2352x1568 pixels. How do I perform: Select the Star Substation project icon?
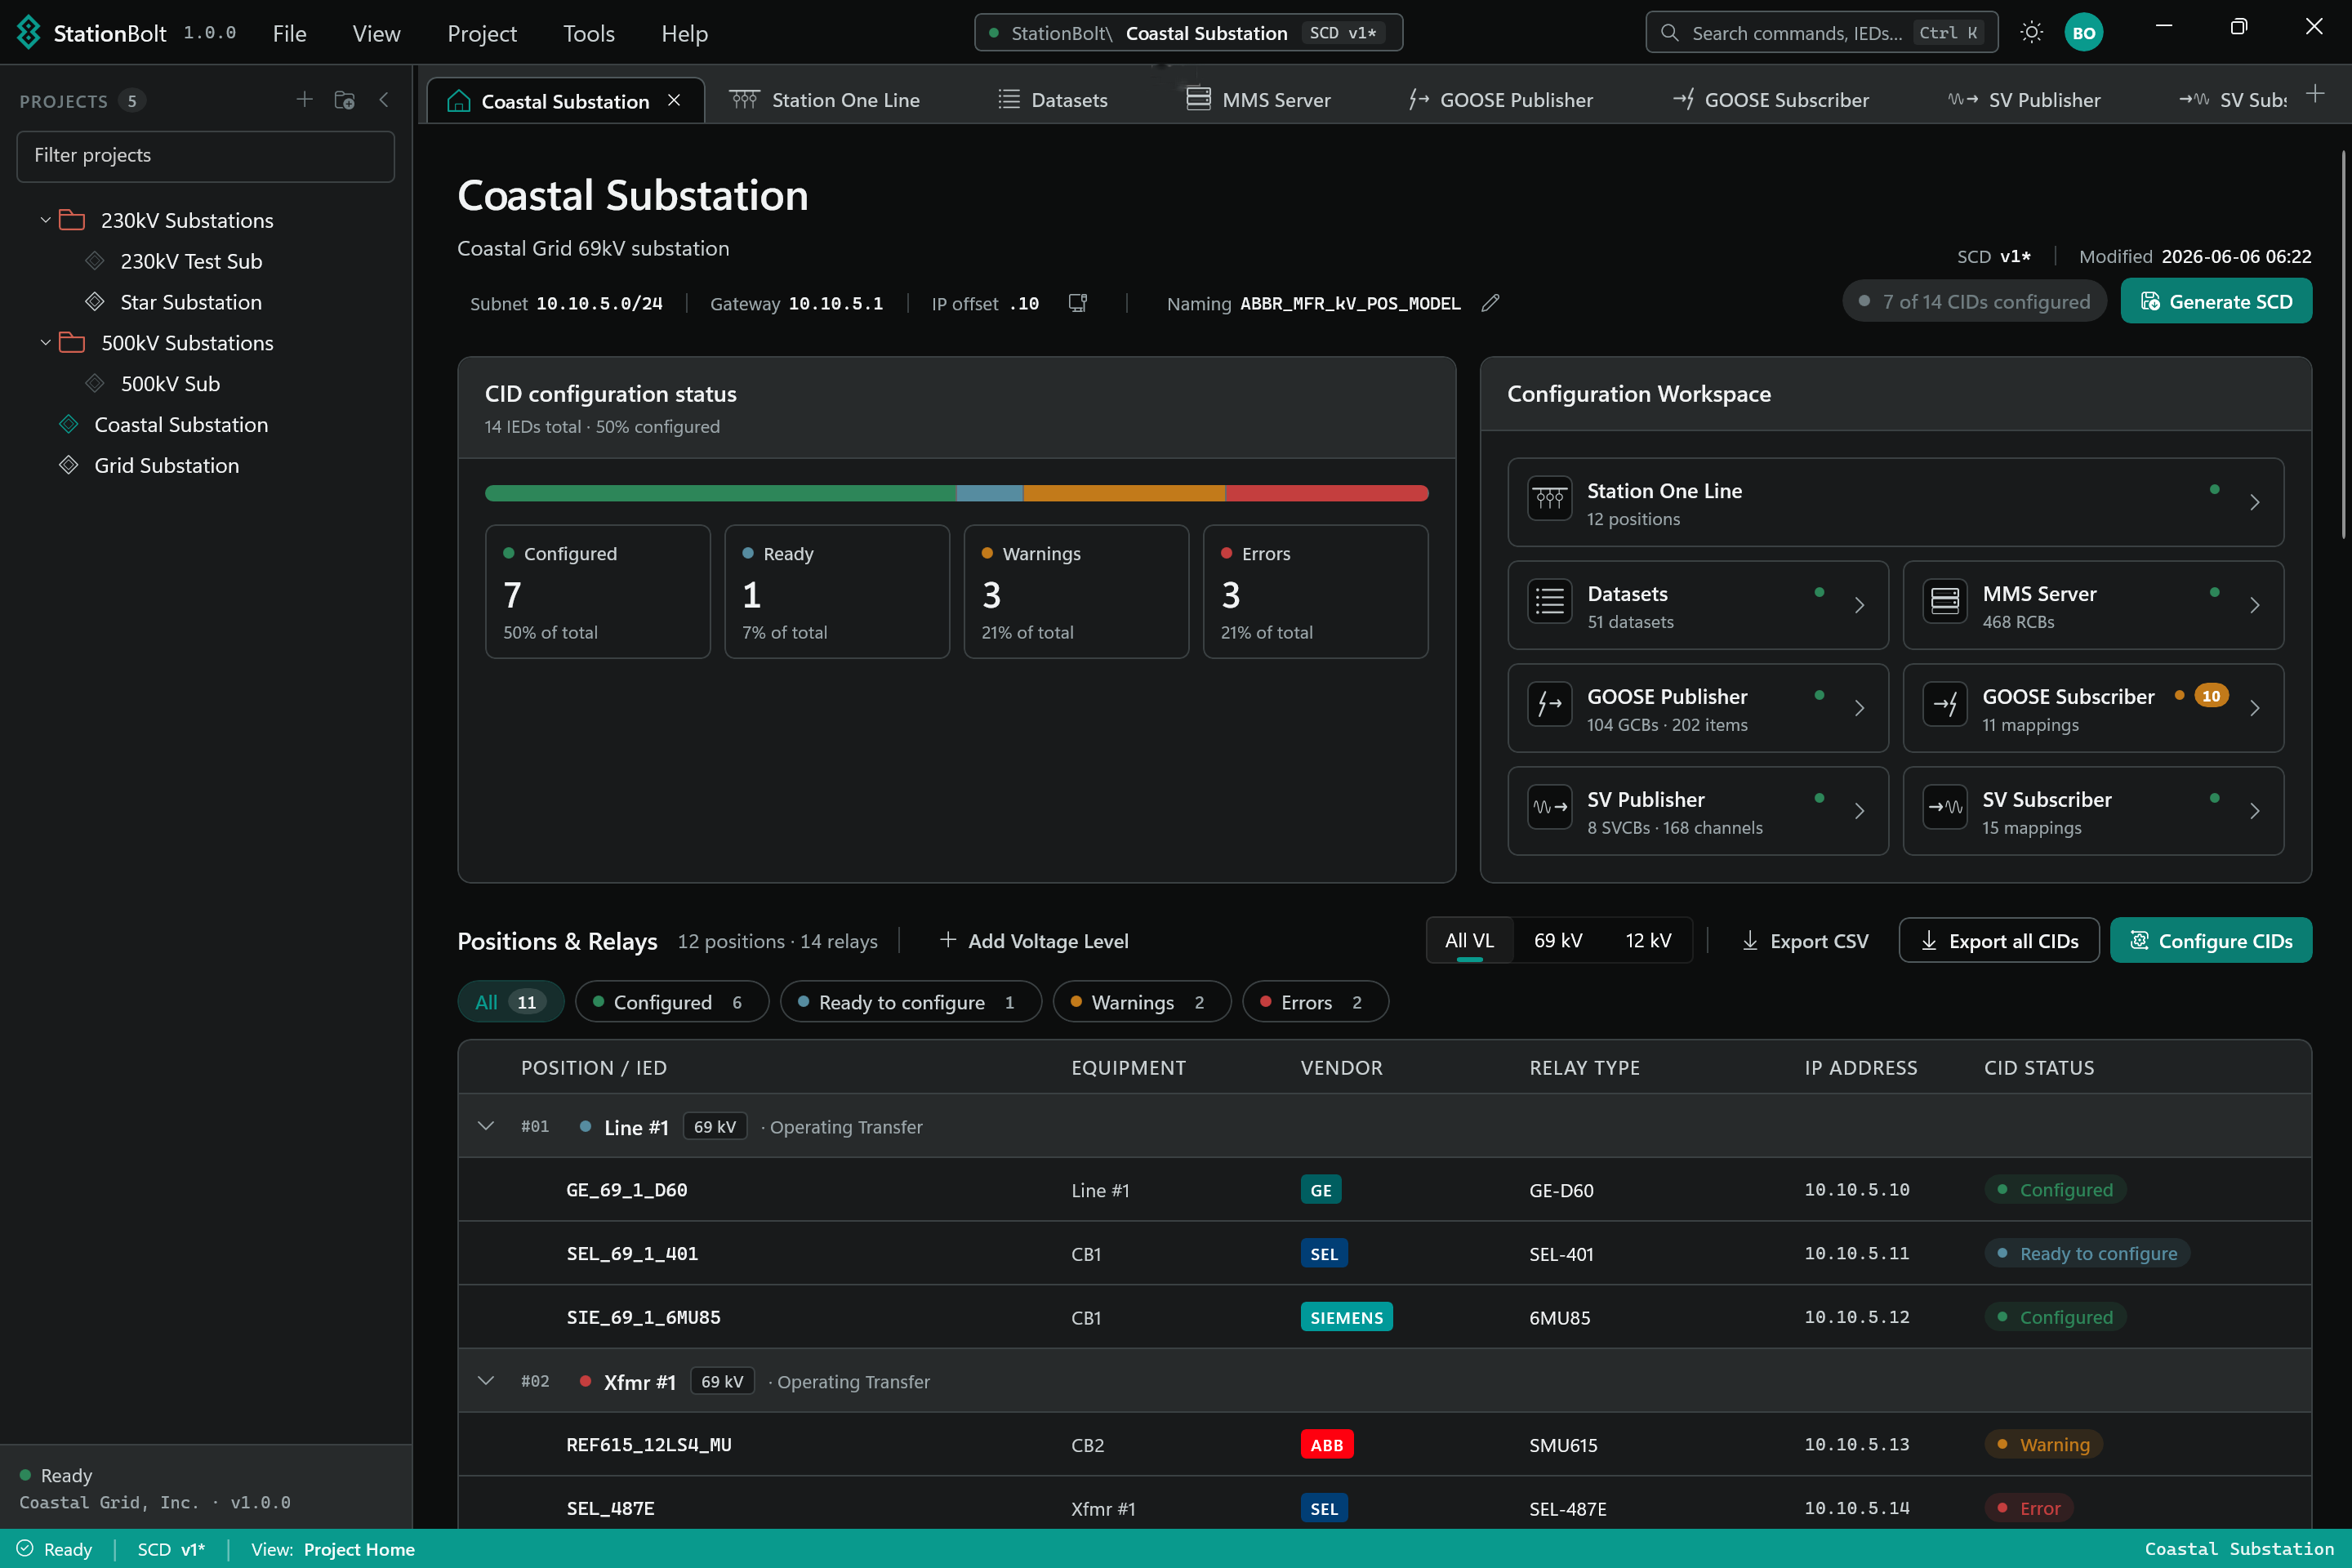[95, 302]
